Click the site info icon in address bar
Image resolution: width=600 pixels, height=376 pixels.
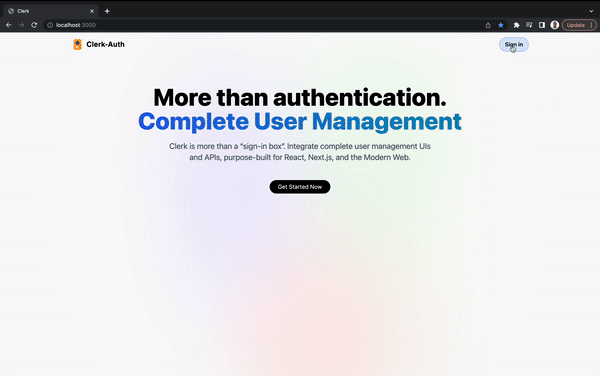[50, 25]
